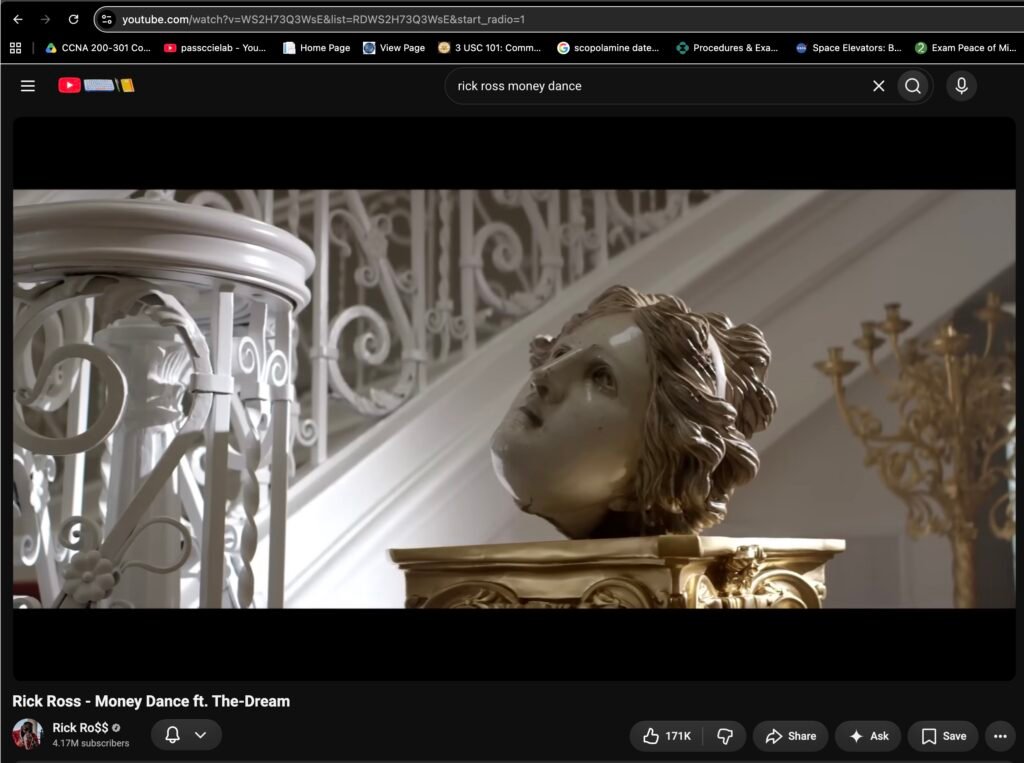
Task: Open the YouTube hamburger guide menu
Action: pos(27,86)
